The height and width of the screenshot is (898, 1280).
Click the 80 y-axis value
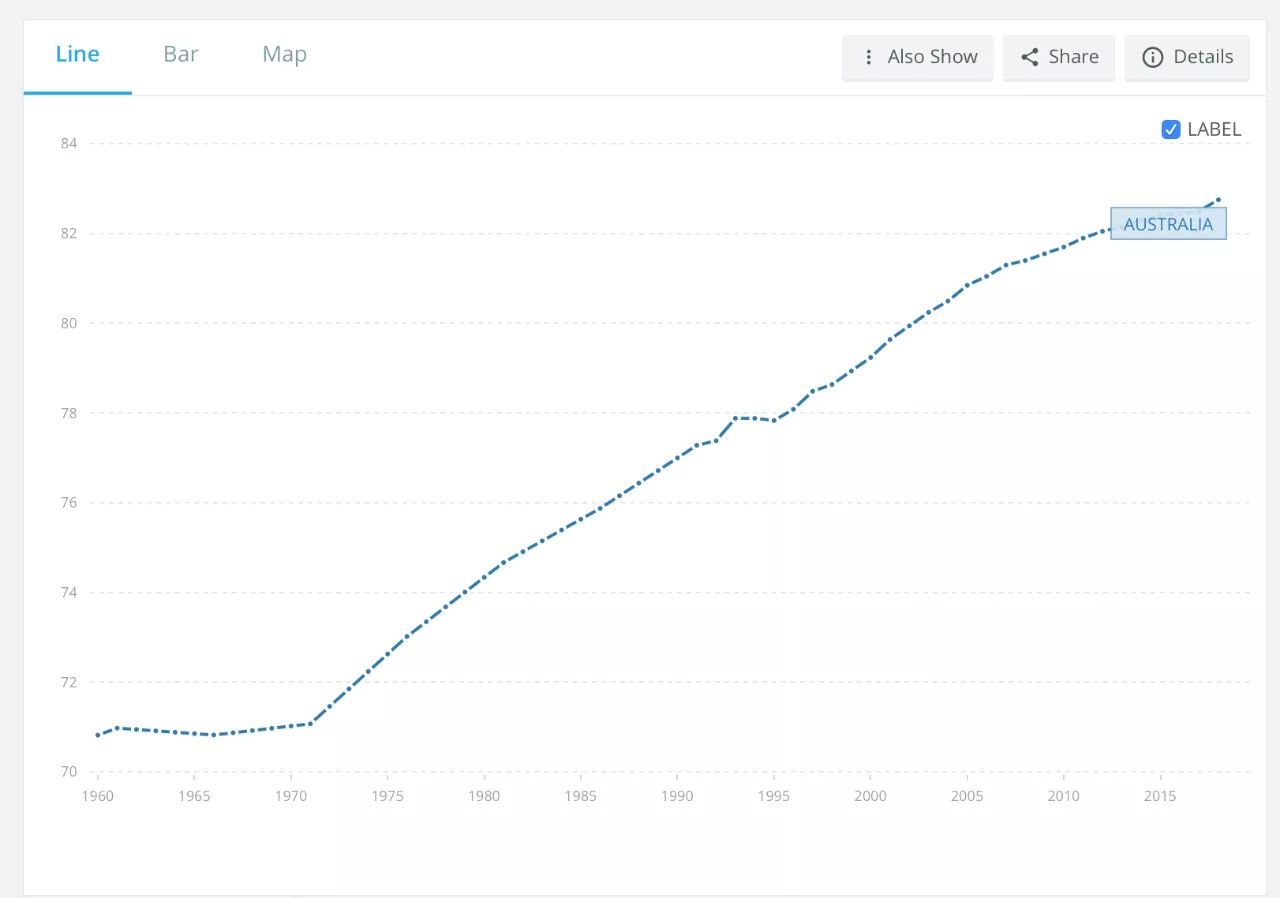point(69,323)
